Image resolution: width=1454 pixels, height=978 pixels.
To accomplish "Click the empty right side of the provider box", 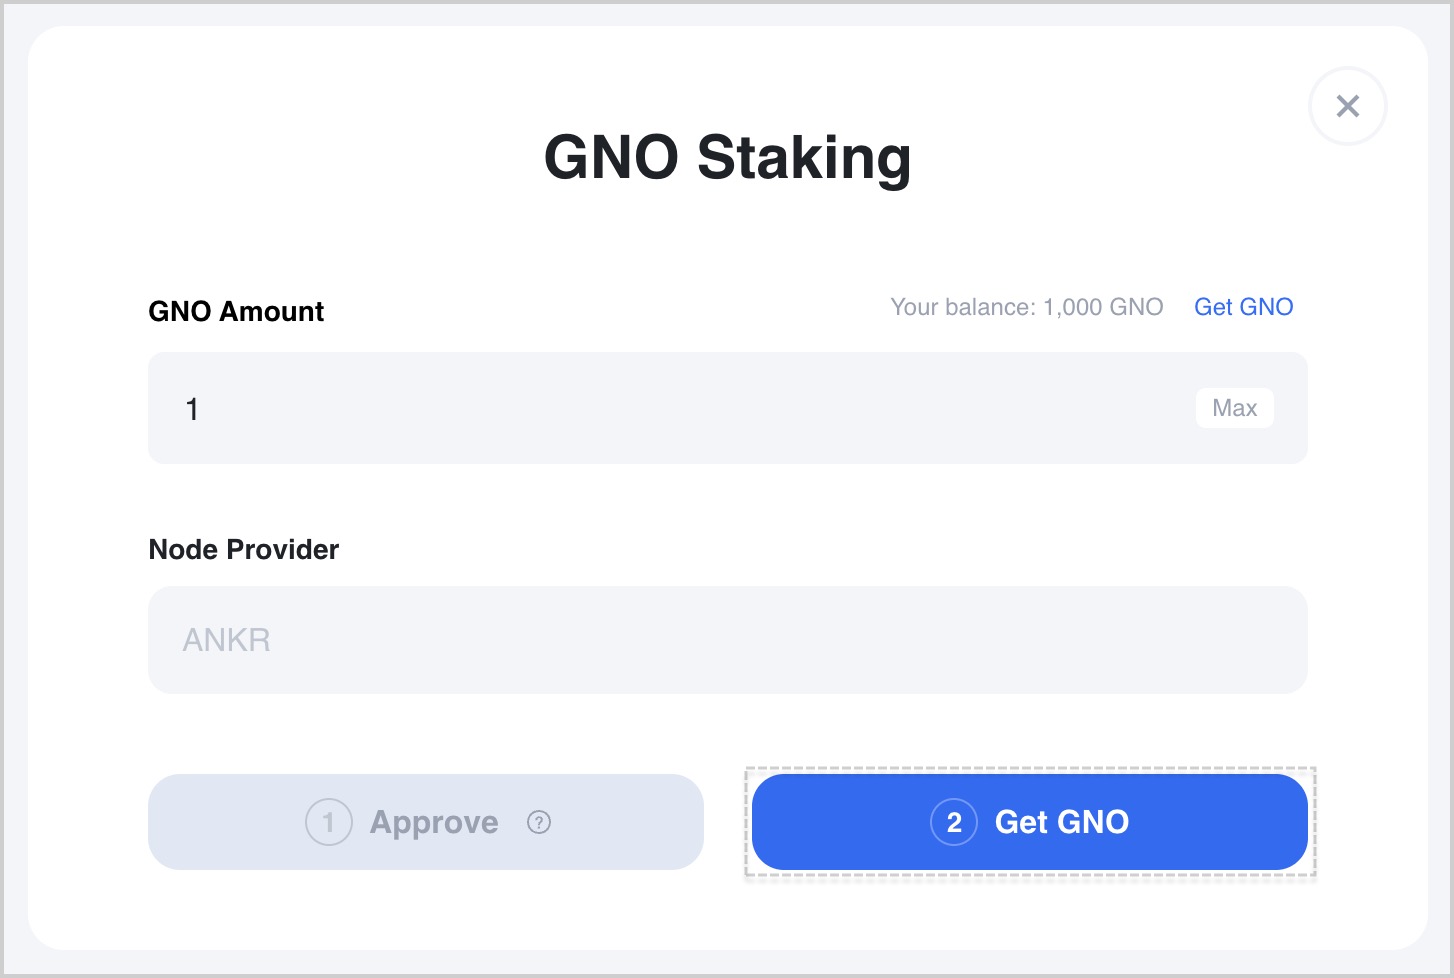I will pos(1100,640).
